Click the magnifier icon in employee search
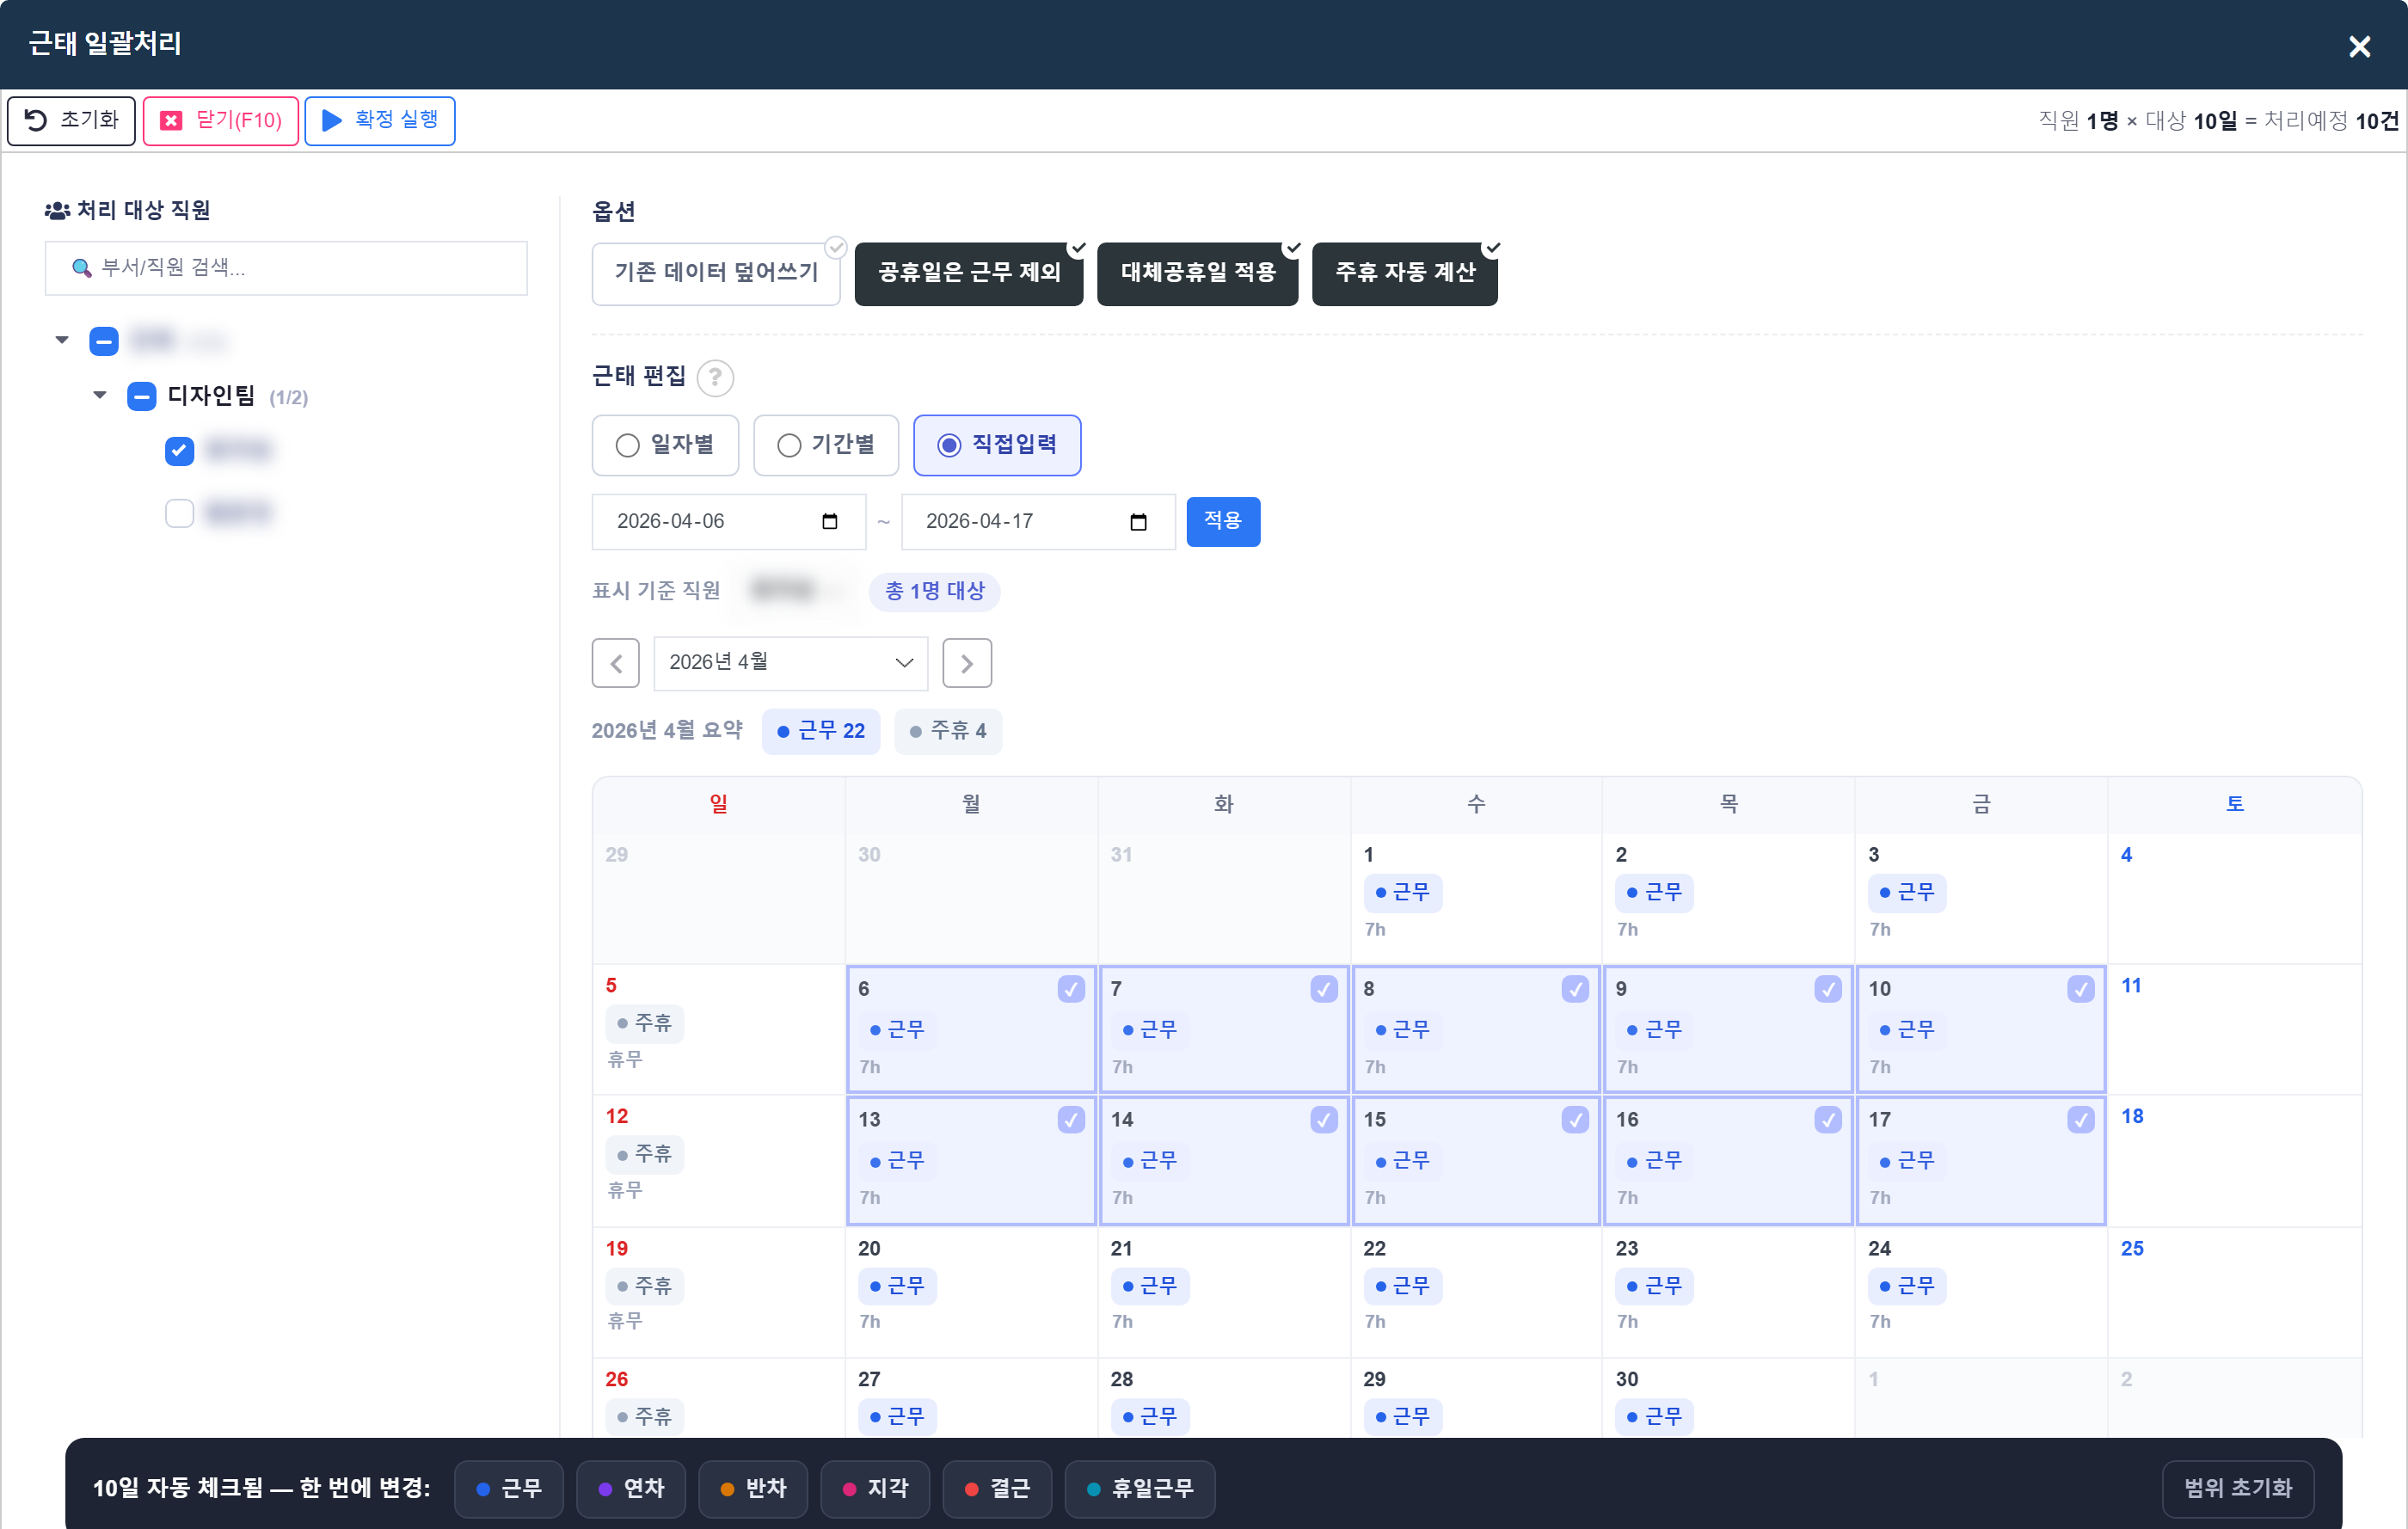This screenshot has width=2408, height=1529. click(81, 268)
